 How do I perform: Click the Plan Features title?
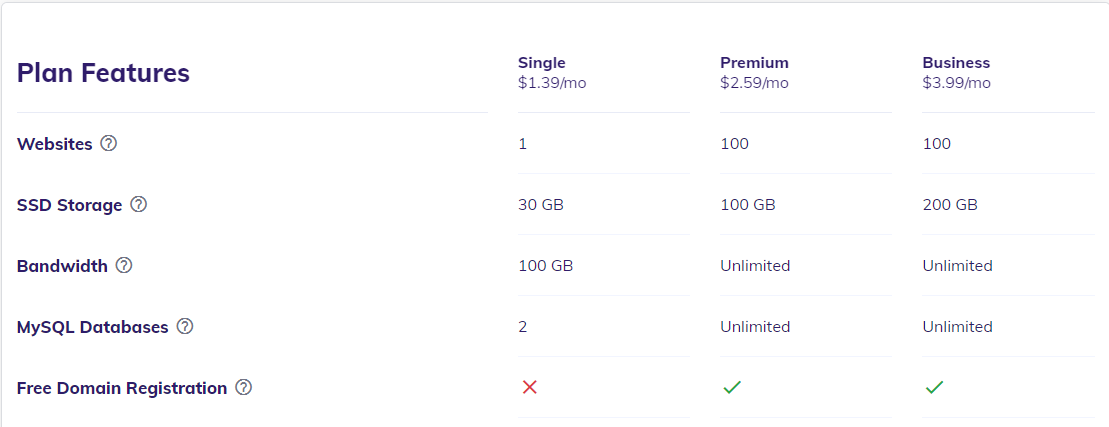tap(103, 73)
